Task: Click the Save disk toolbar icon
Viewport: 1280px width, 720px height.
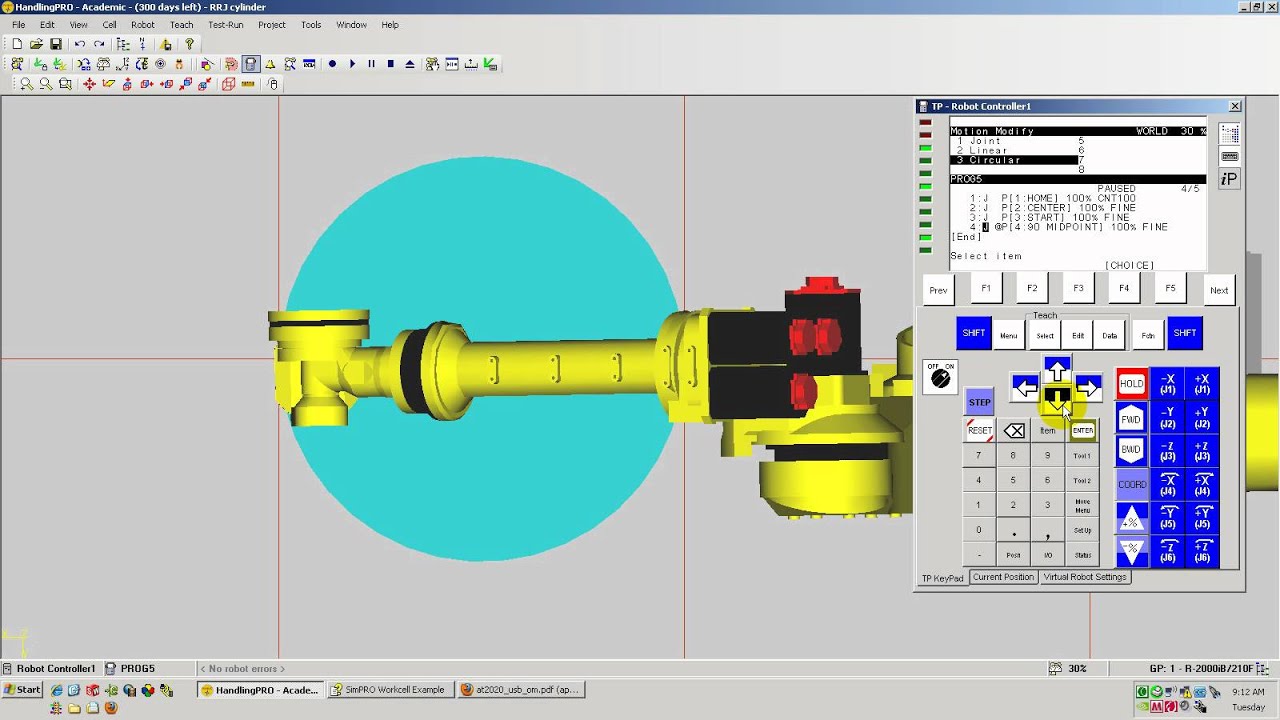Action: [56, 44]
